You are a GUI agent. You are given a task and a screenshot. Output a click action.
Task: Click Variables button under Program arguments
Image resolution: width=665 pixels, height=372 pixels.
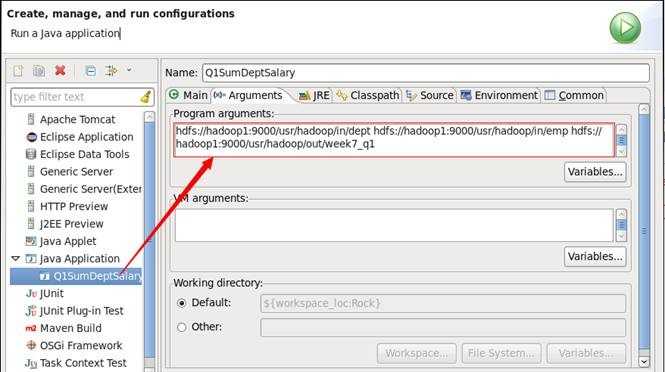(595, 172)
